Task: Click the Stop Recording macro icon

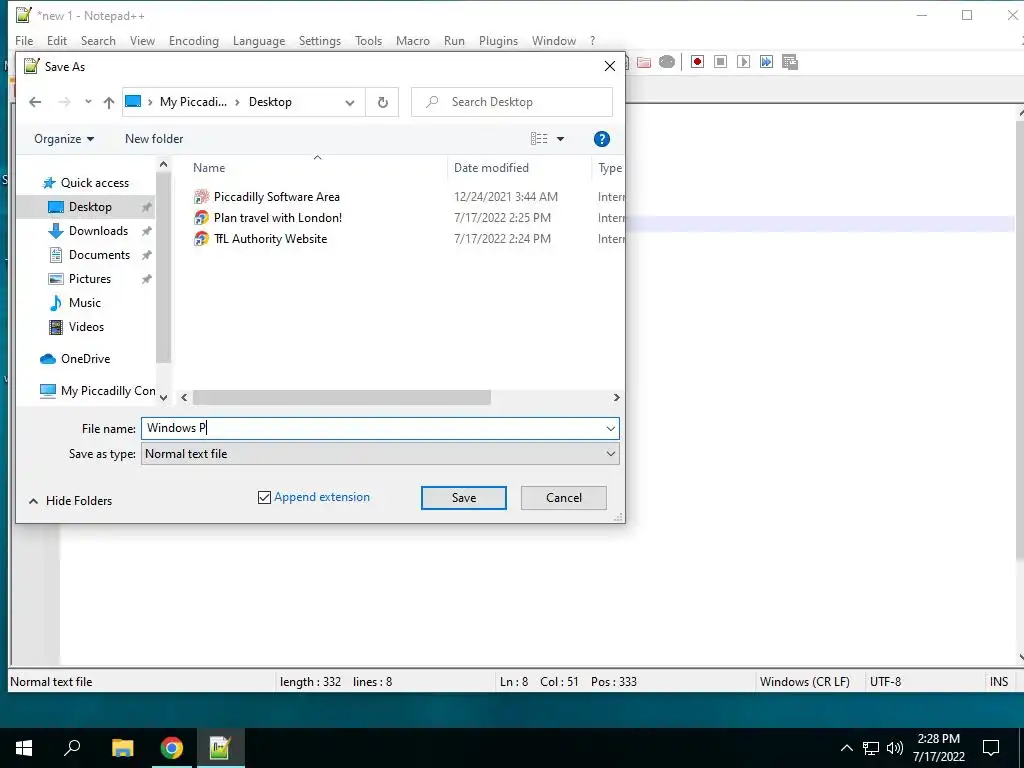Action: pos(720,62)
